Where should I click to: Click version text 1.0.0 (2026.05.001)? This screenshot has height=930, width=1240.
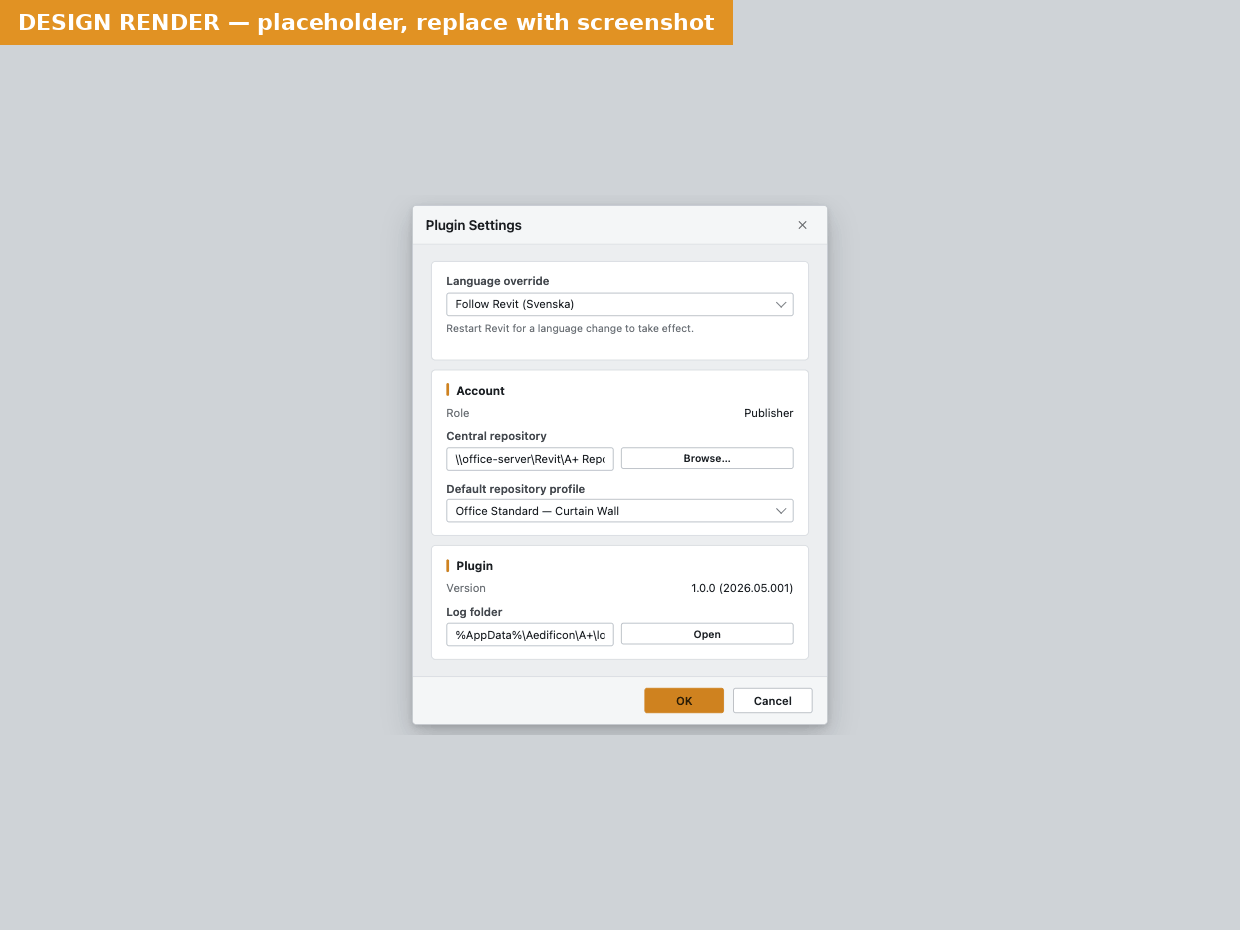pos(742,588)
